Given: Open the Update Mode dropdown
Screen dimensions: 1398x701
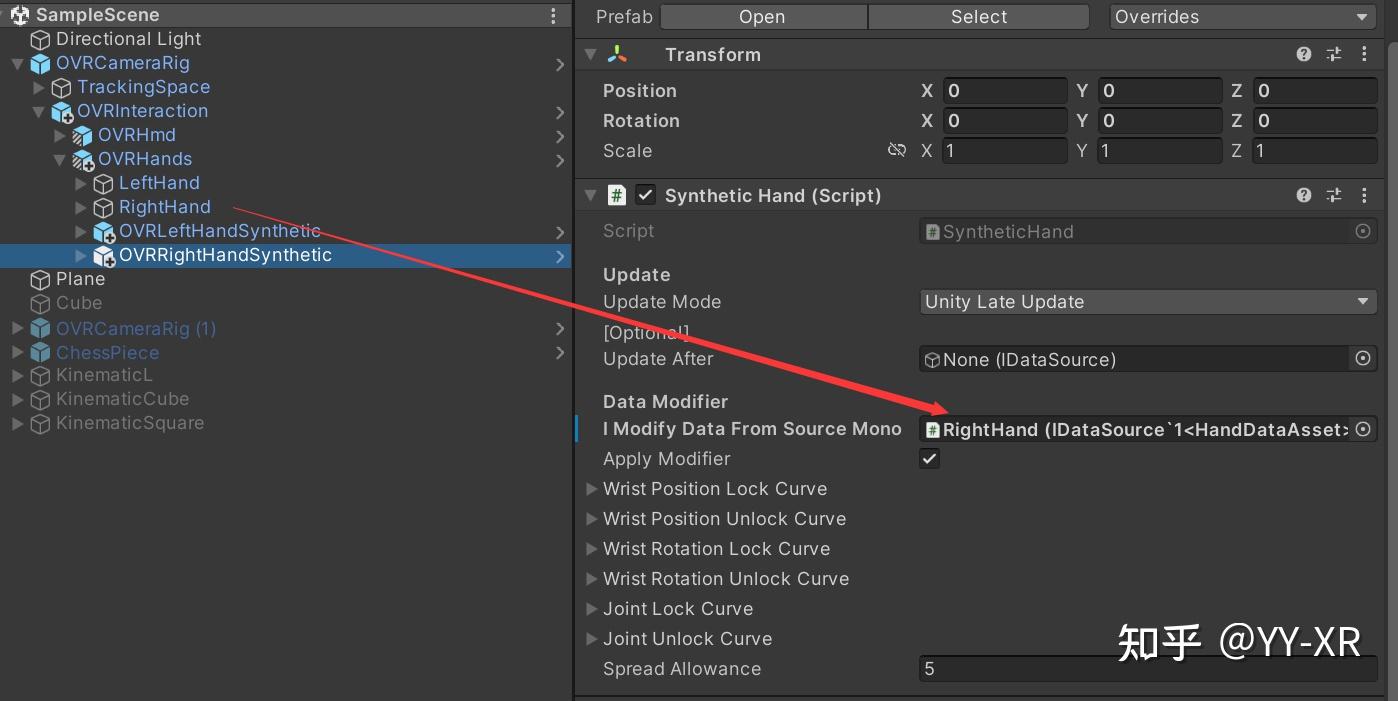Looking at the screenshot, I should (x=1147, y=301).
